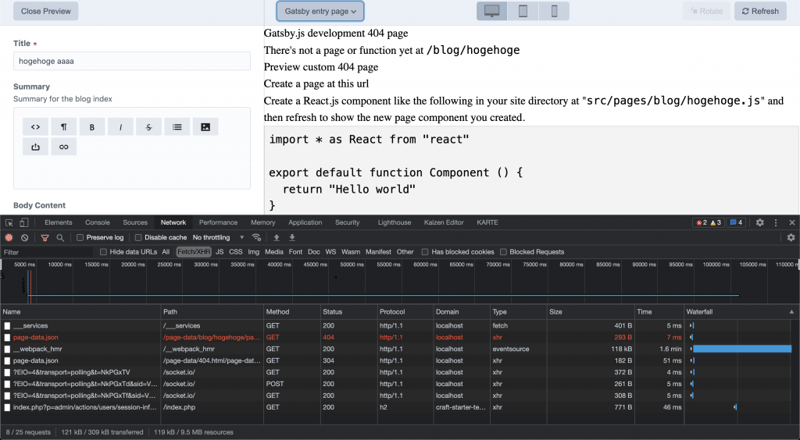Apply italic formatting in Summary editor
This screenshot has width=800, height=440.
(120, 127)
